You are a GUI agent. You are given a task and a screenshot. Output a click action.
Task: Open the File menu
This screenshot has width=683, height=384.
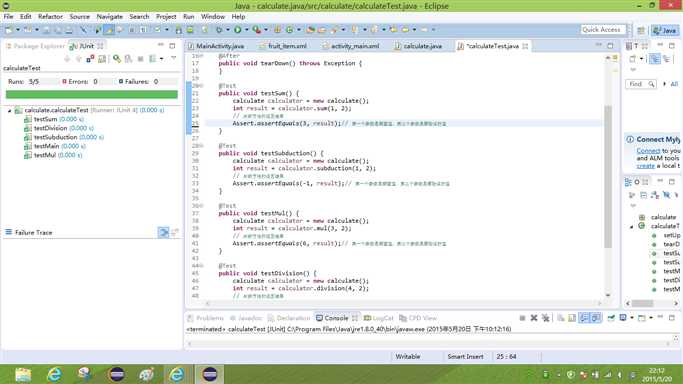tap(8, 17)
